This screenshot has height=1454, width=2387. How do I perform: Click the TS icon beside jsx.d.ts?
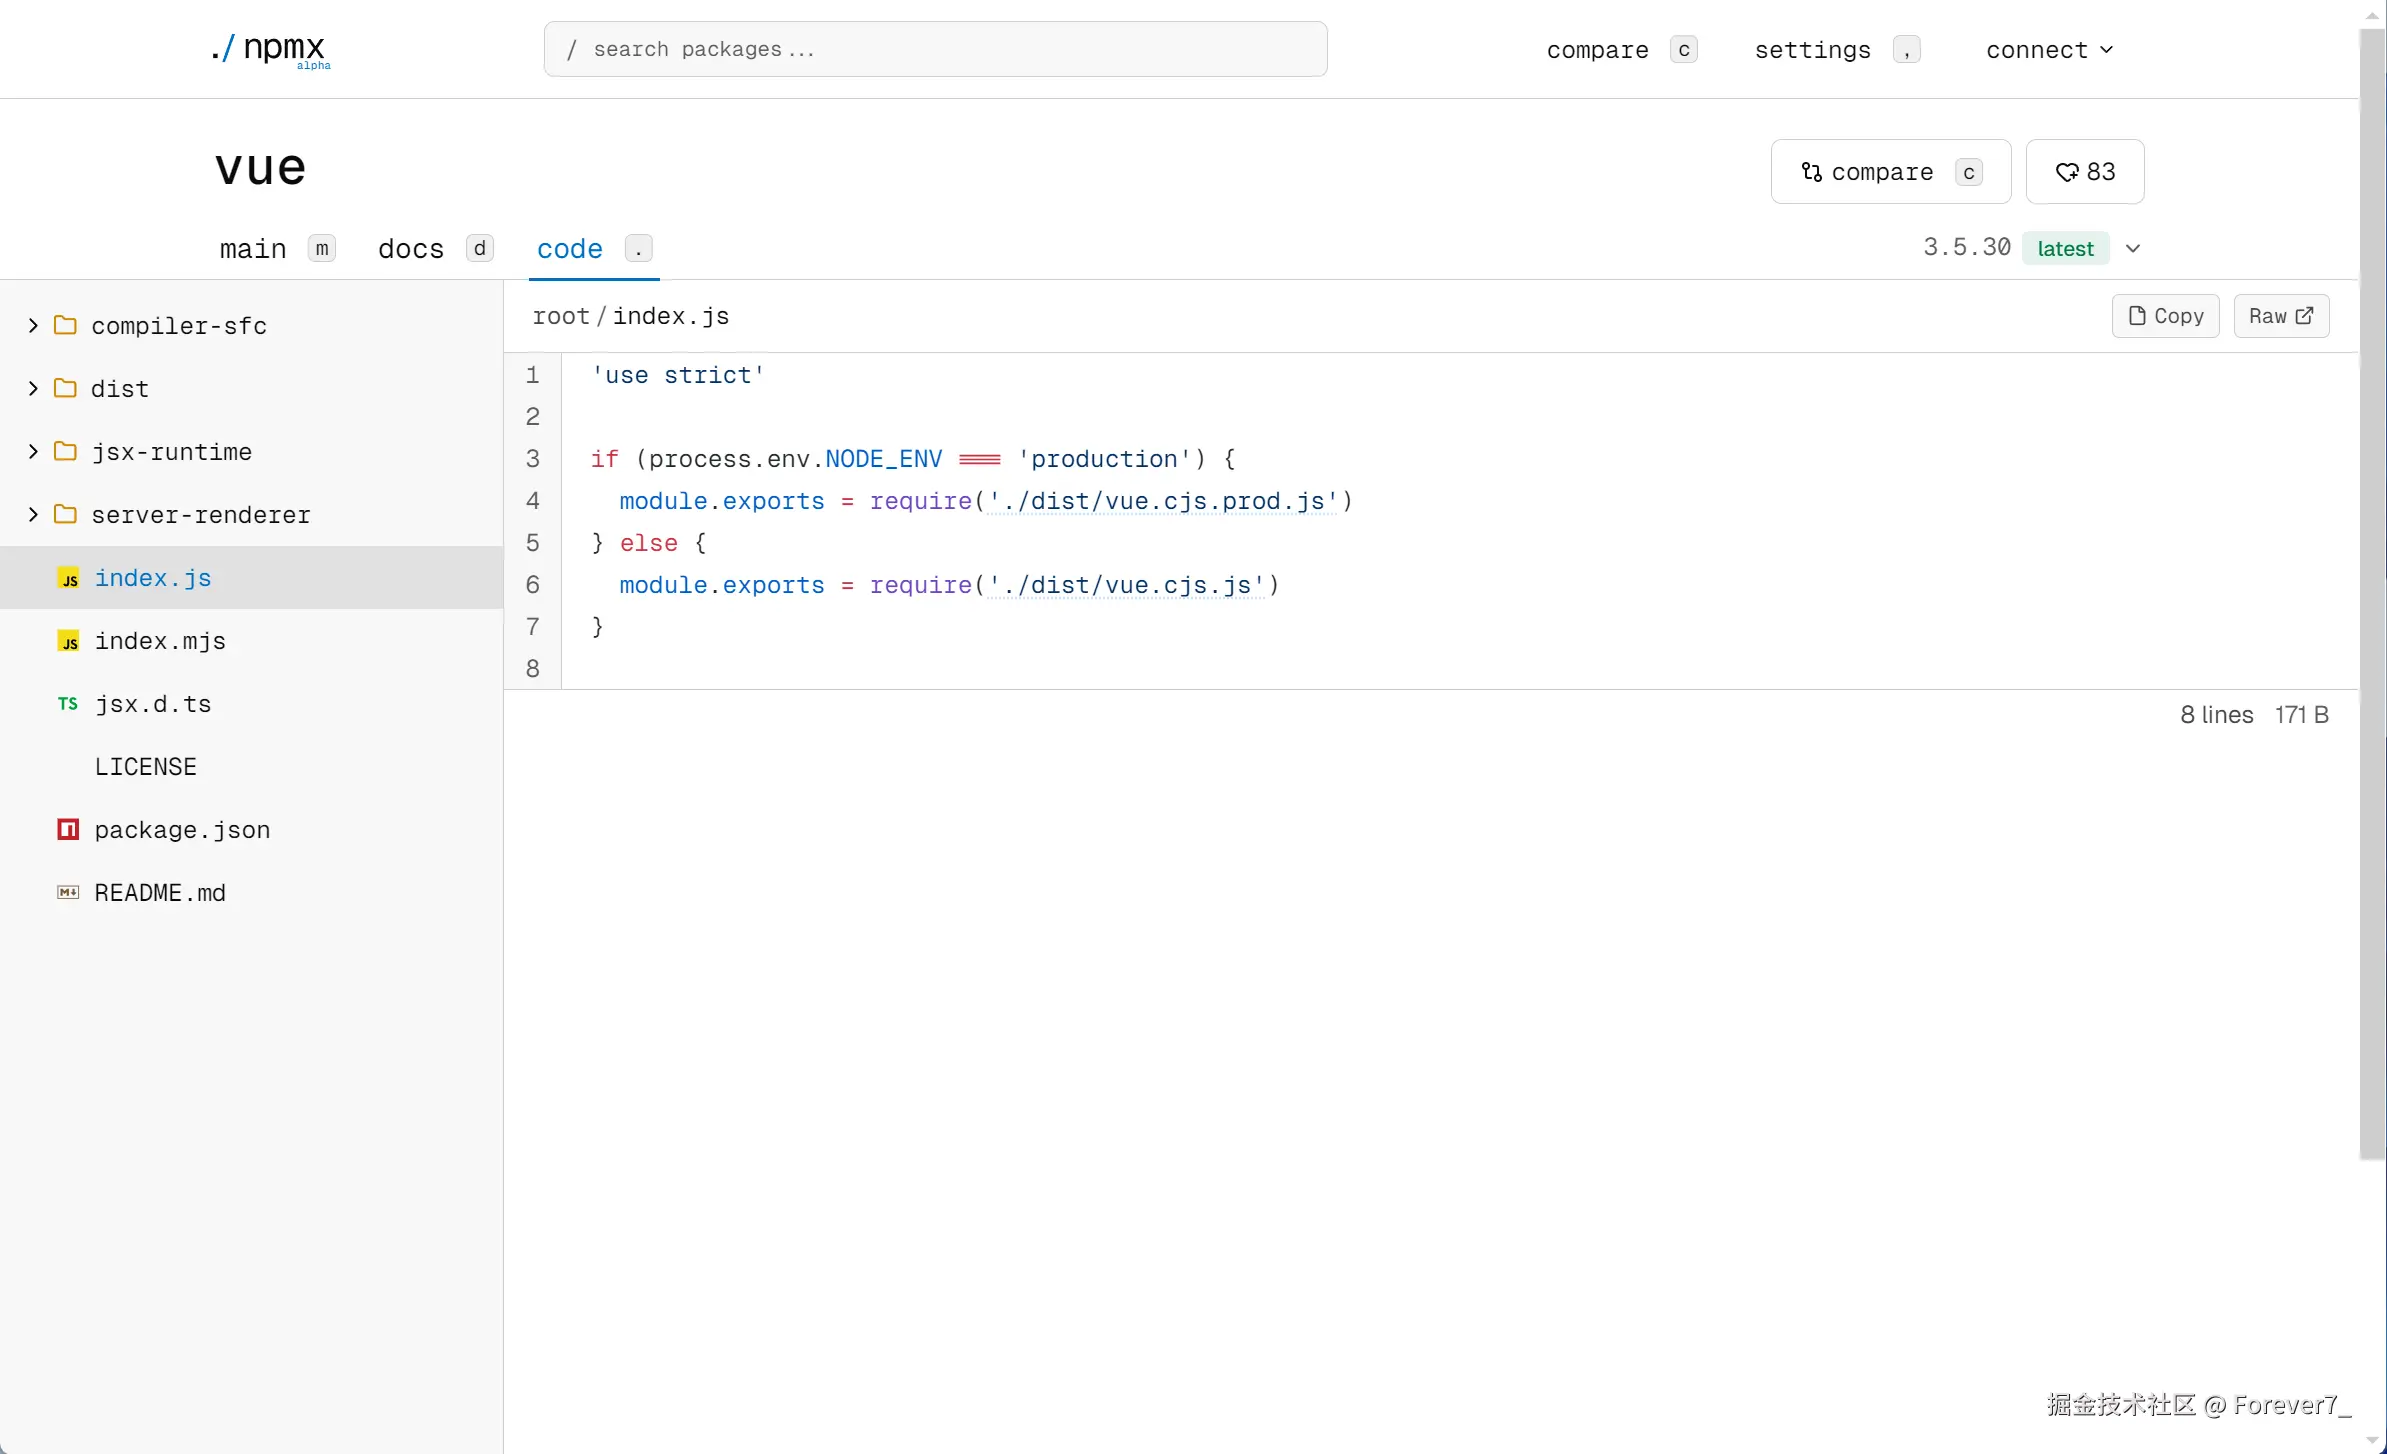coord(68,704)
